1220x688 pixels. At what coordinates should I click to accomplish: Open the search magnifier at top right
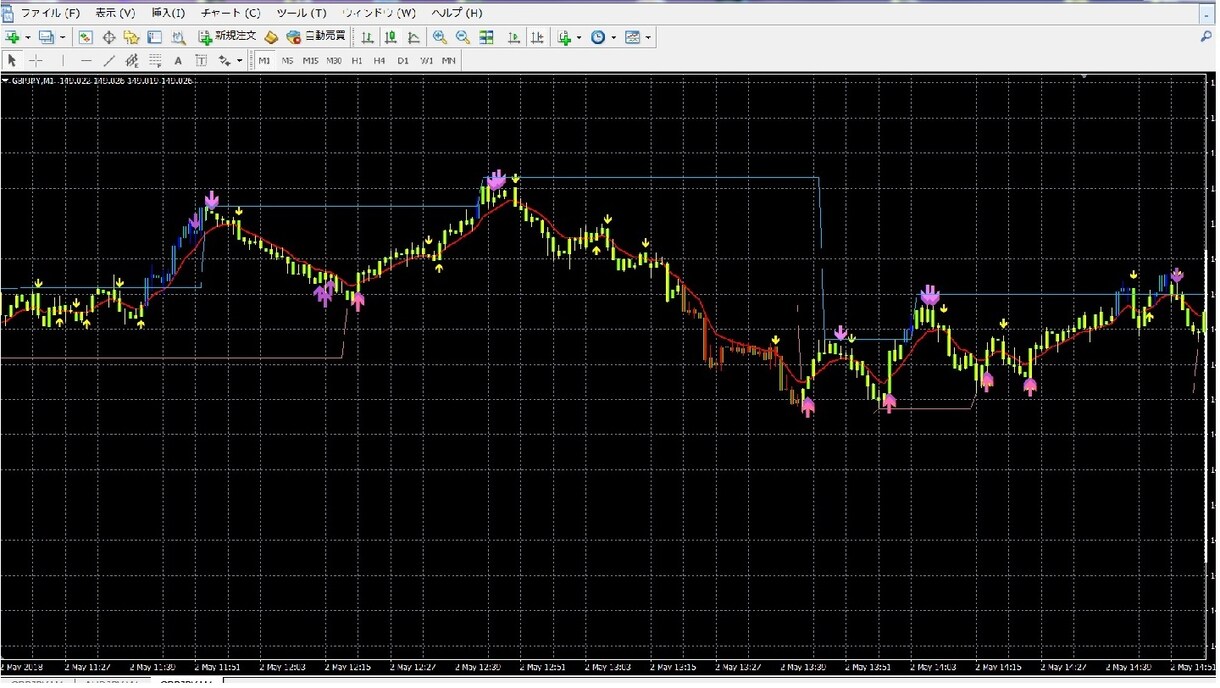click(1206, 37)
